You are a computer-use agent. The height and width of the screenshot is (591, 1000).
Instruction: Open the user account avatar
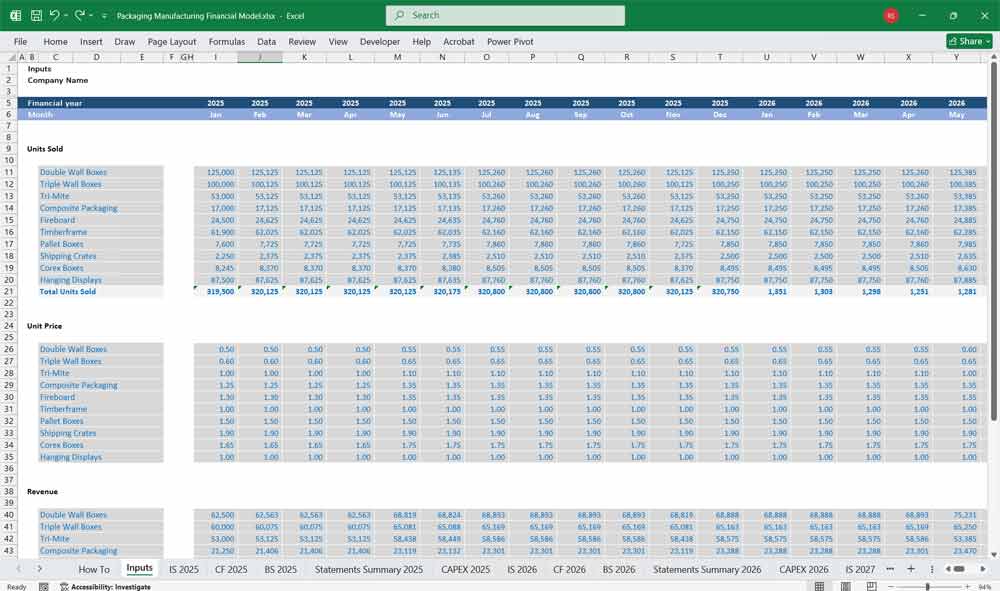(x=890, y=16)
